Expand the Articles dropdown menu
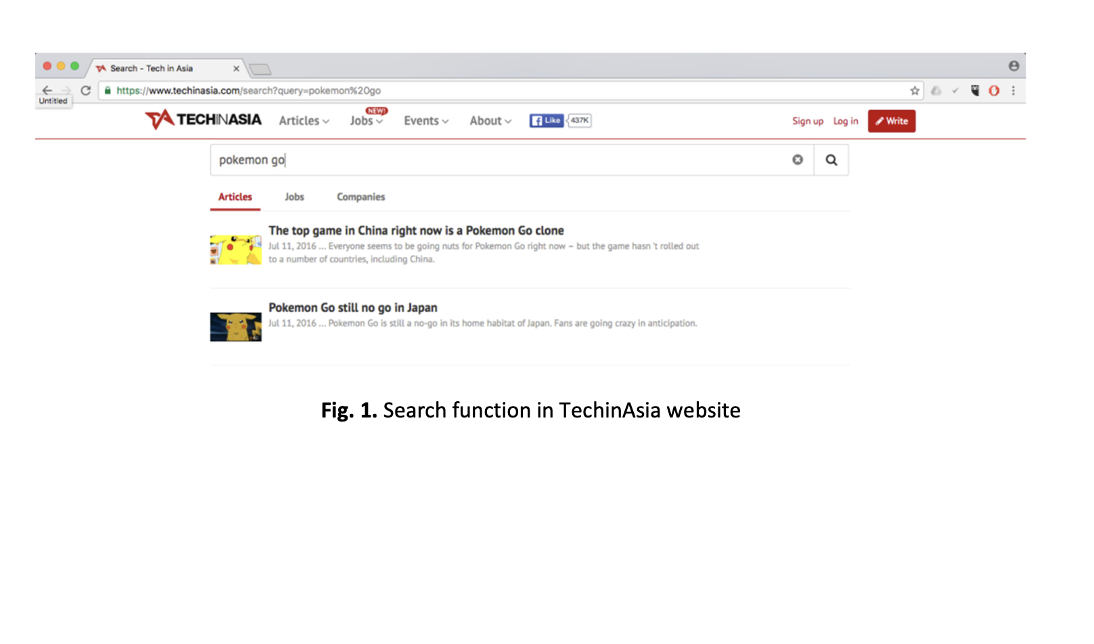1094x644 pixels. click(x=304, y=121)
